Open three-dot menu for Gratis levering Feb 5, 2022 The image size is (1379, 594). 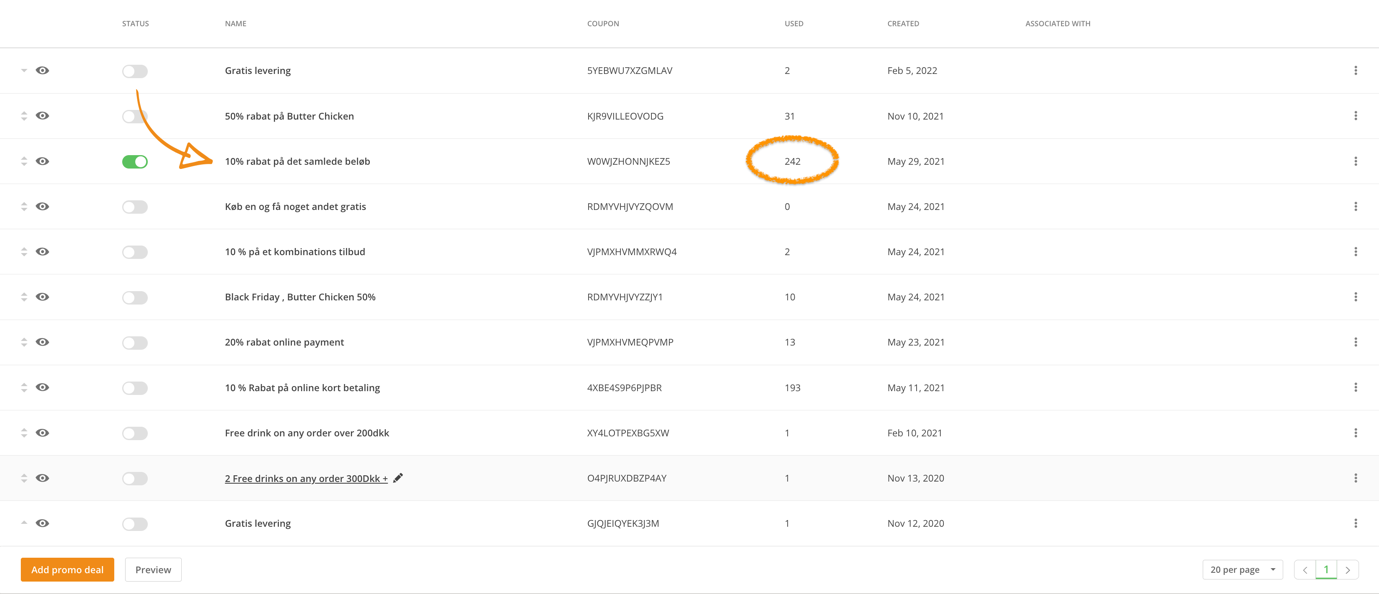[x=1355, y=71]
